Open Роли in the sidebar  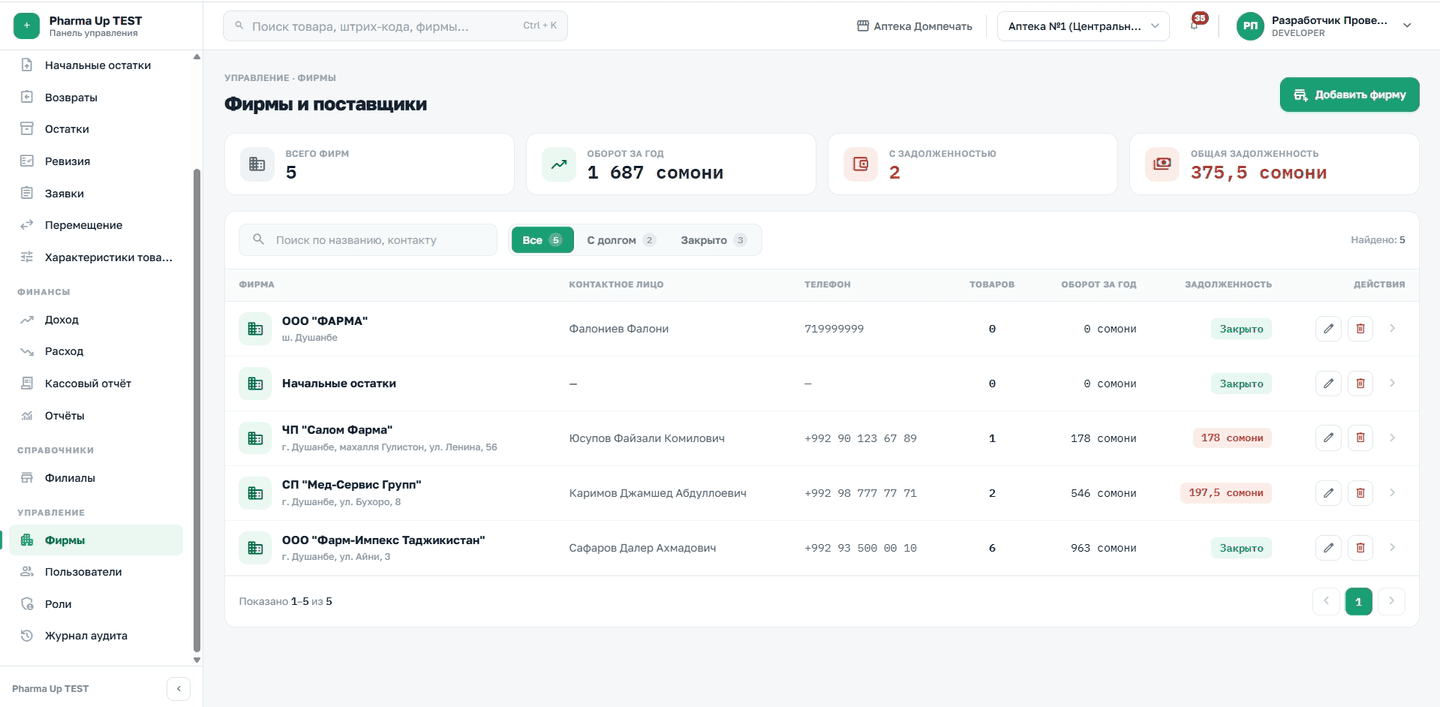tap(96, 604)
